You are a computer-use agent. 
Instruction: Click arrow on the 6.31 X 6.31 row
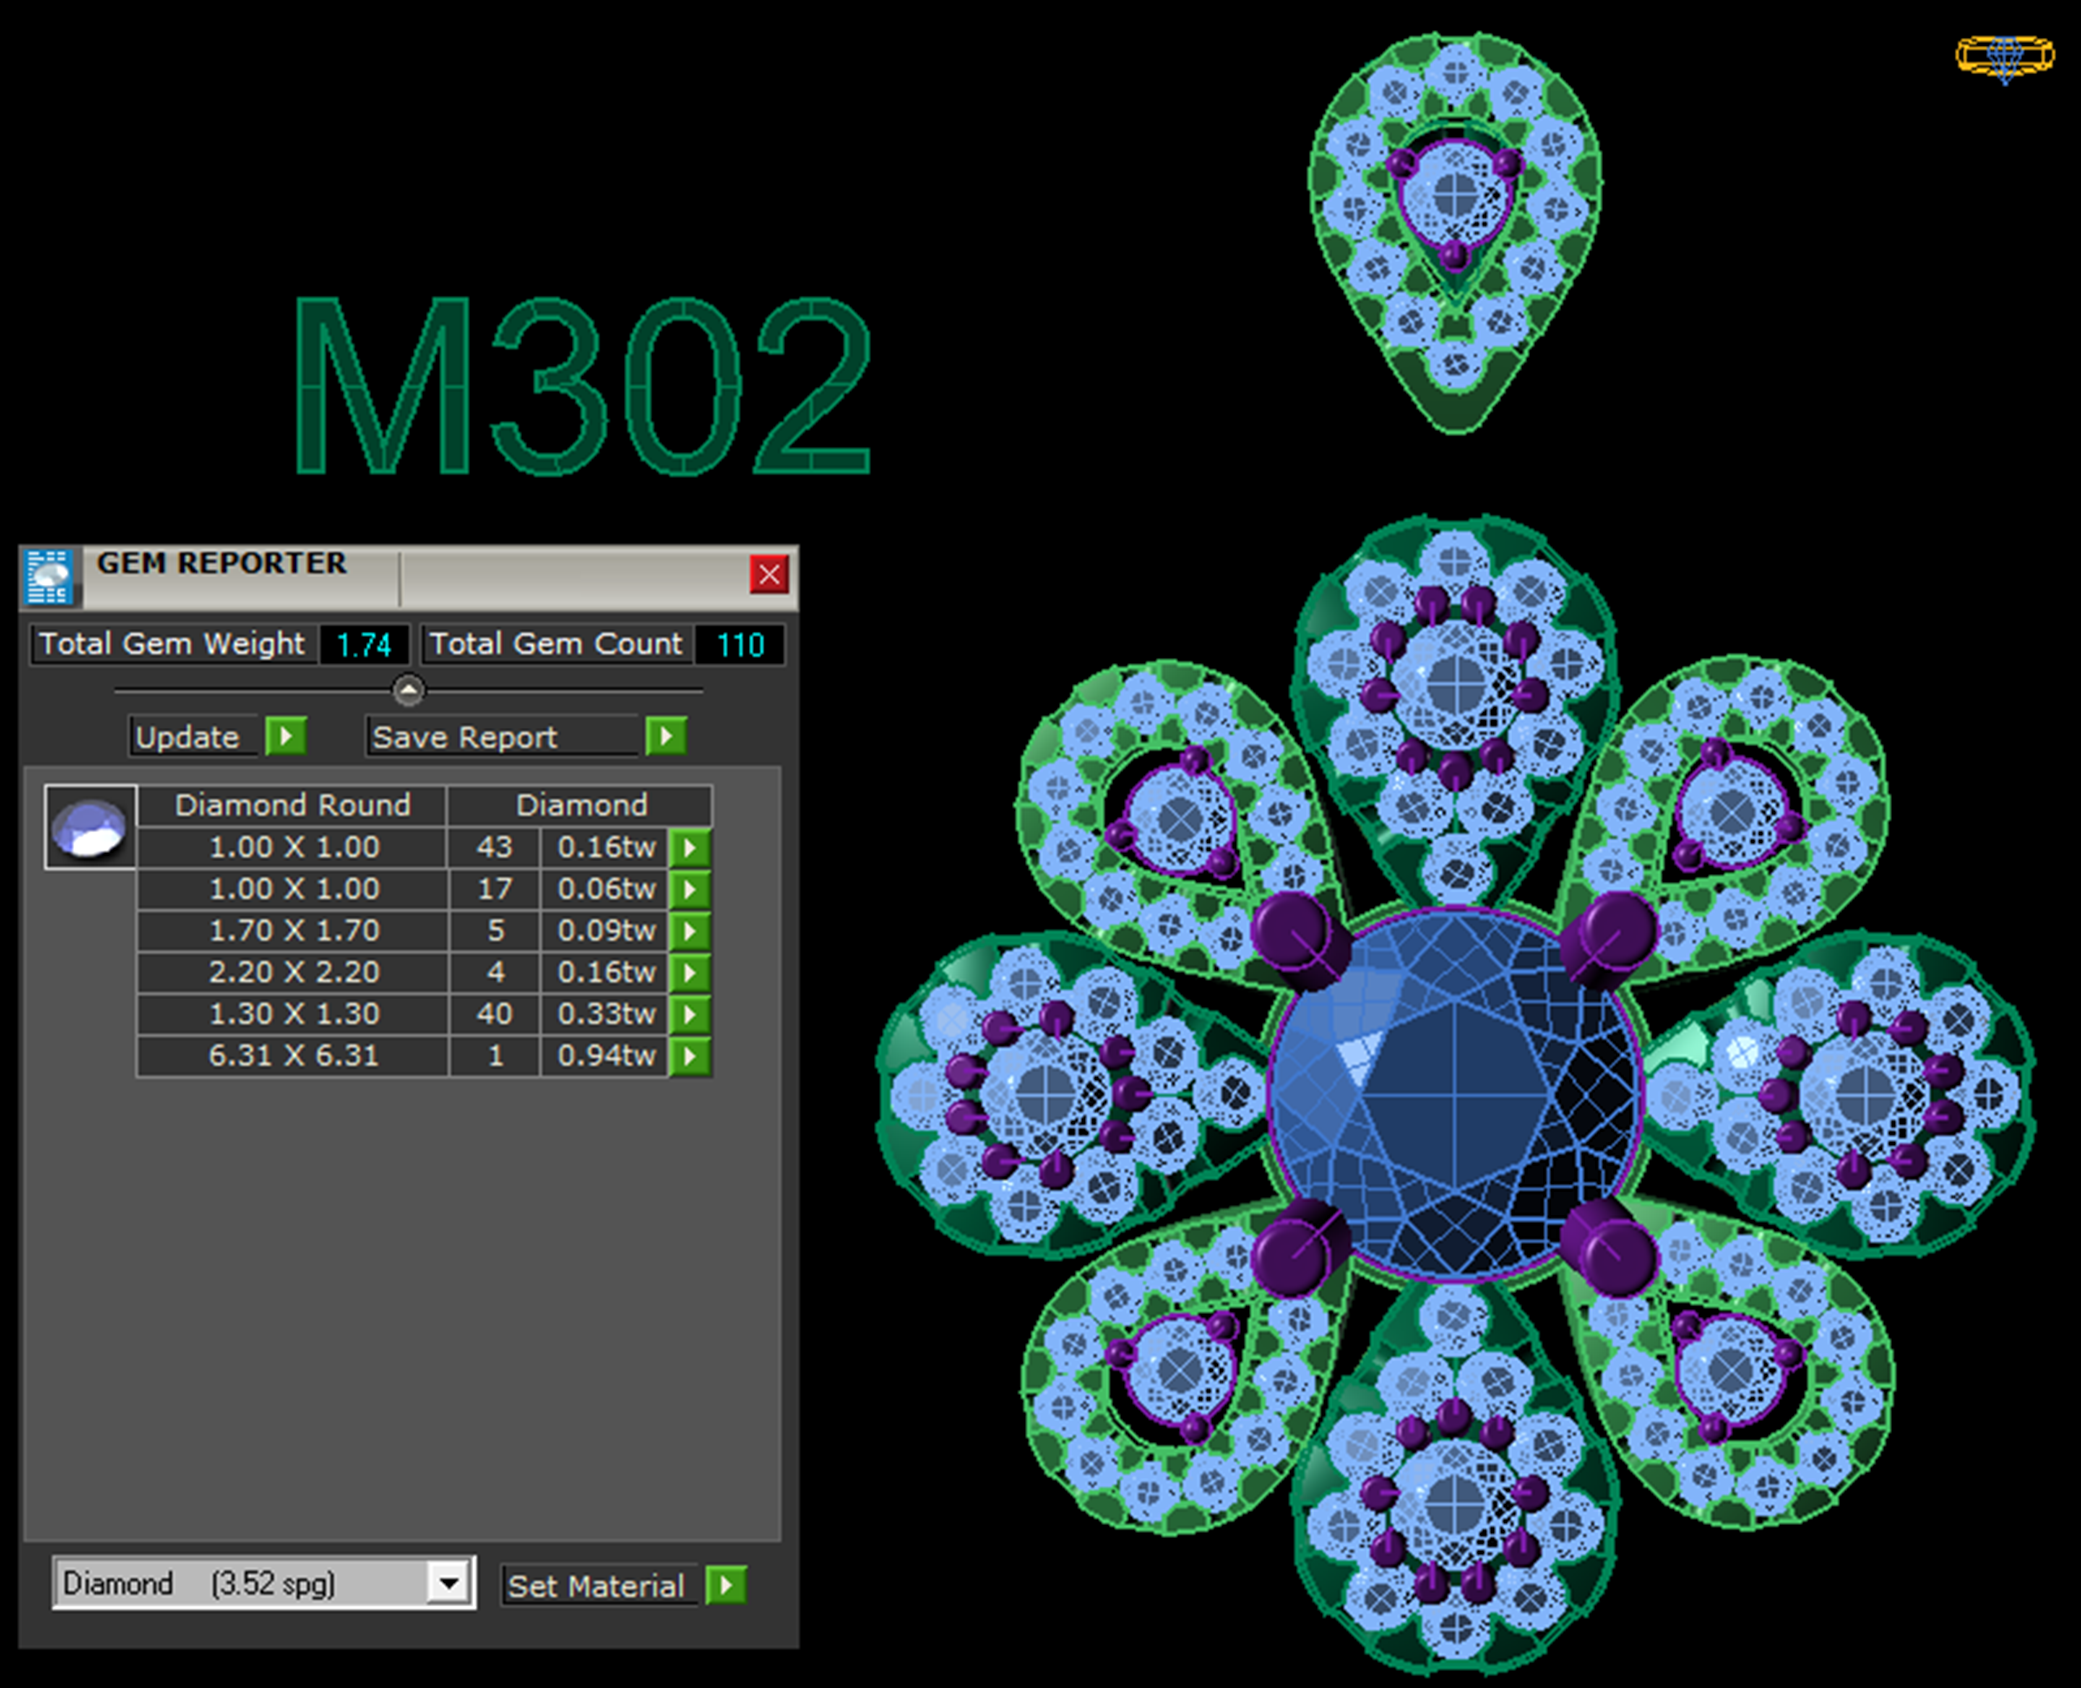click(690, 1056)
